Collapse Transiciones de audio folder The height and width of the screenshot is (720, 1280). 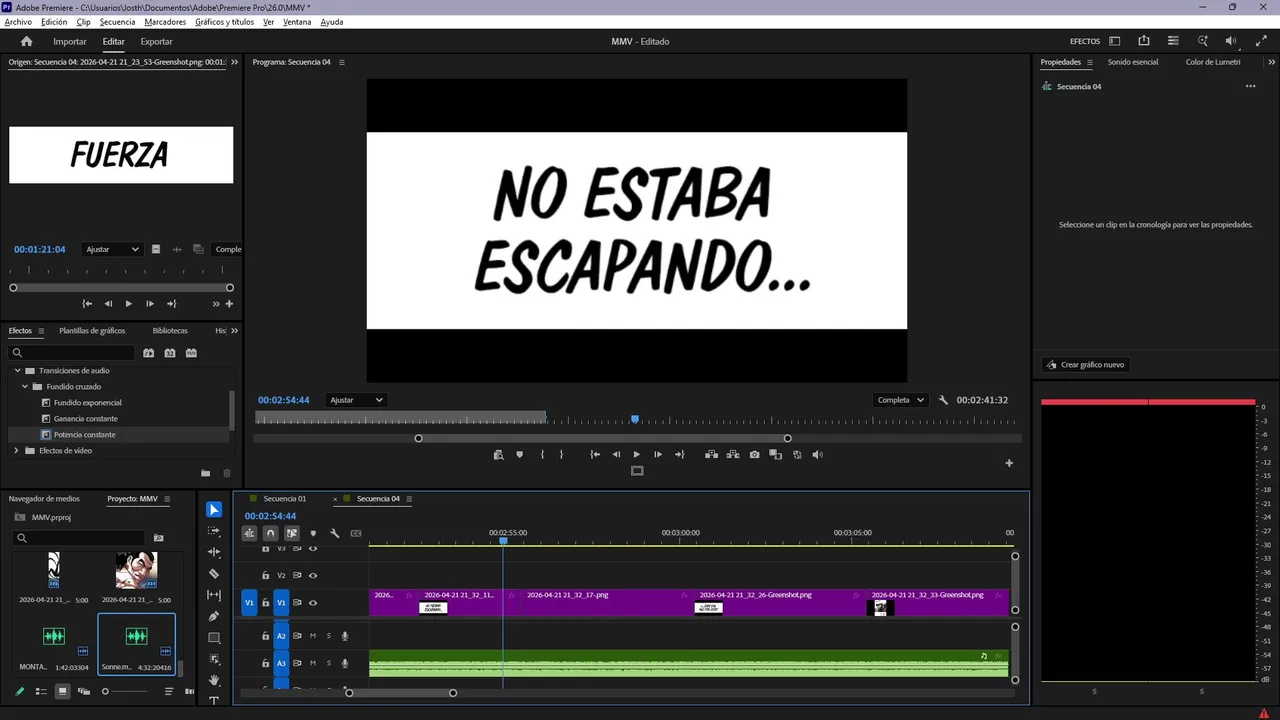[17, 371]
